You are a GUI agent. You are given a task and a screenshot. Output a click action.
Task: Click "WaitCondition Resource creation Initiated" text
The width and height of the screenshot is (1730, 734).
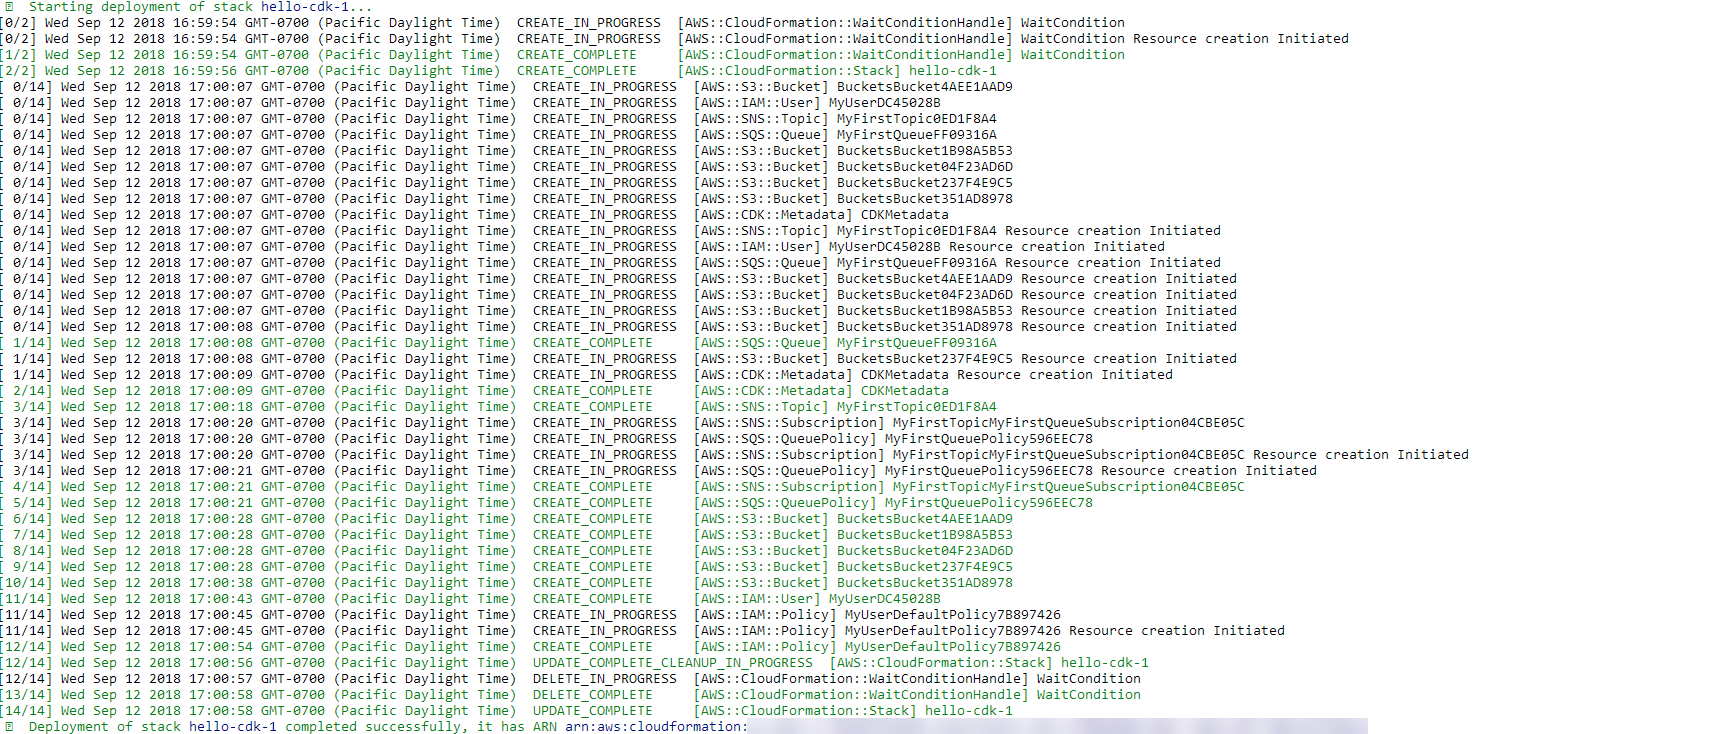point(1185,39)
